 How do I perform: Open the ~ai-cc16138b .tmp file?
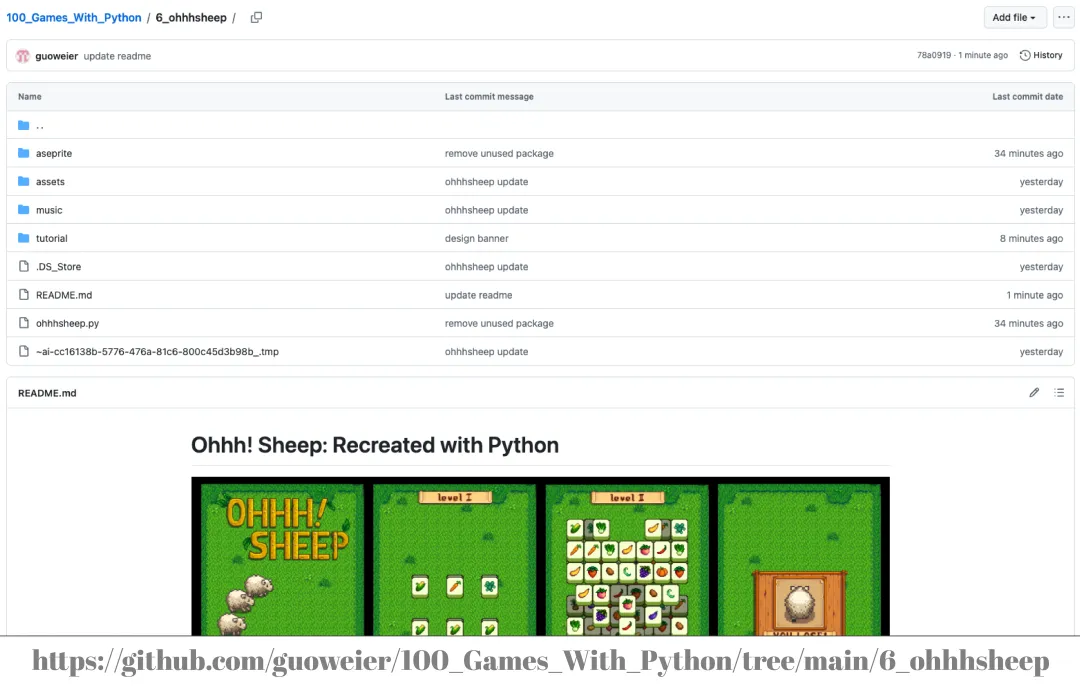coord(157,351)
